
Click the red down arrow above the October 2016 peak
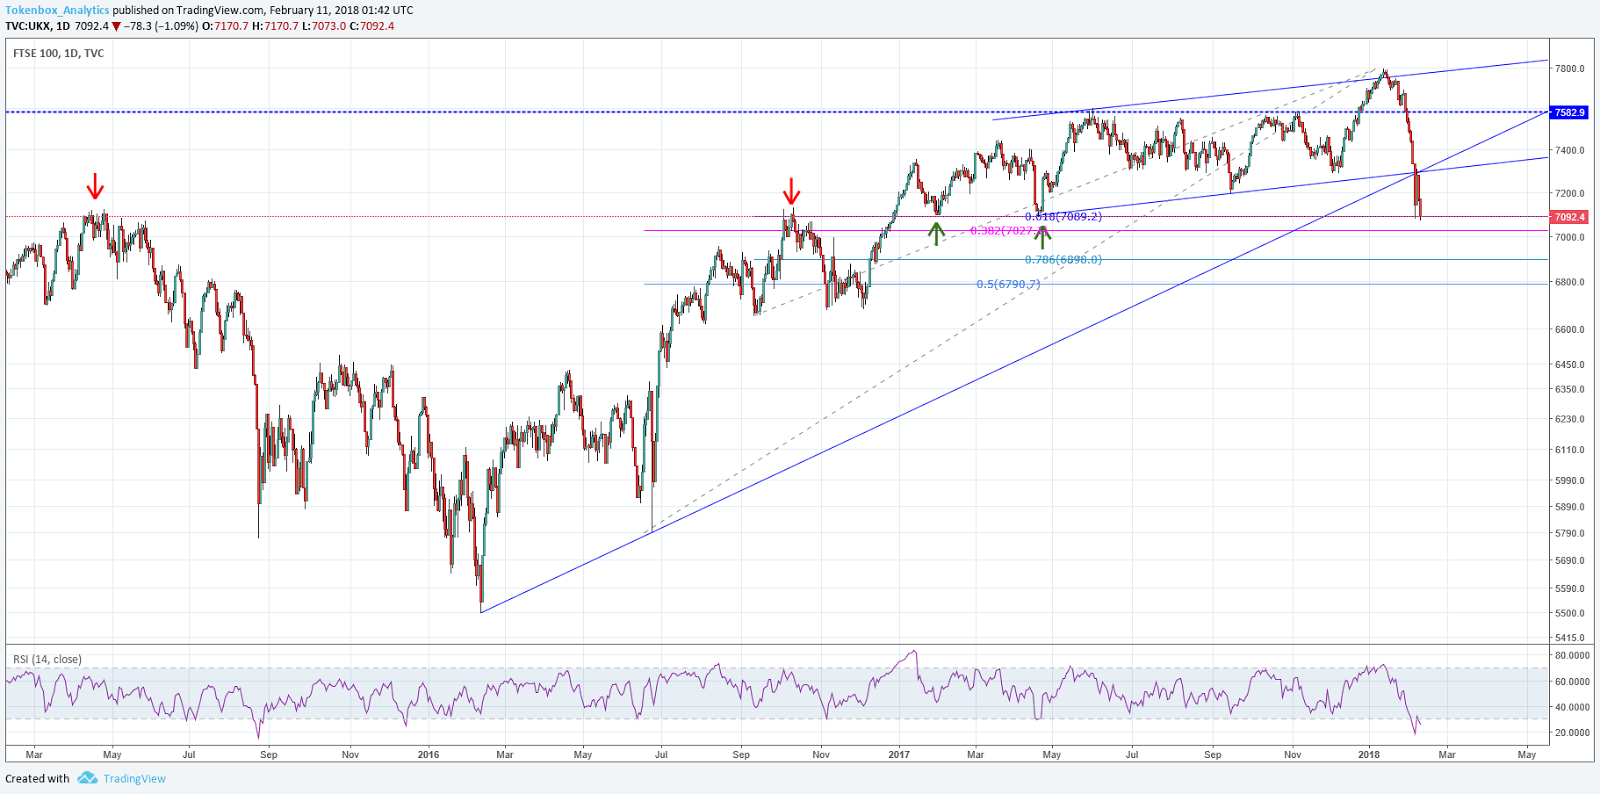tap(791, 192)
